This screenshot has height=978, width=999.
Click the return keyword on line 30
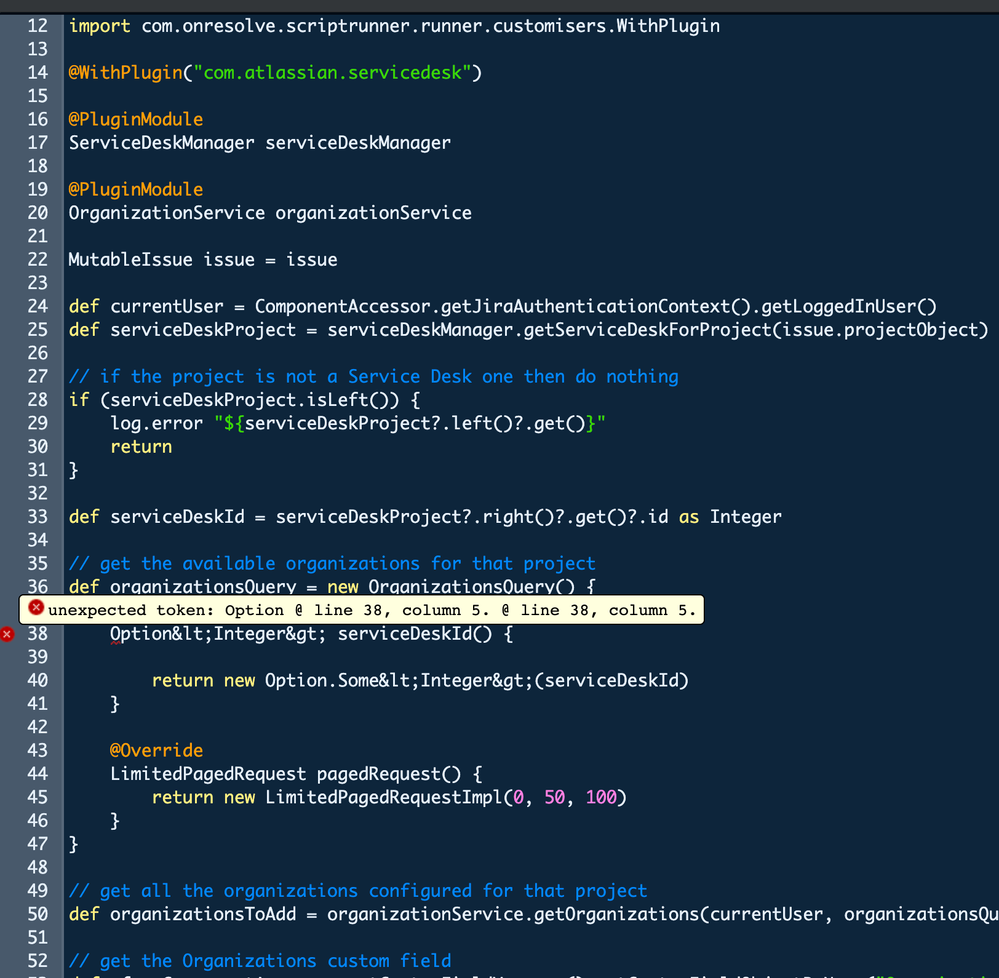(141, 447)
